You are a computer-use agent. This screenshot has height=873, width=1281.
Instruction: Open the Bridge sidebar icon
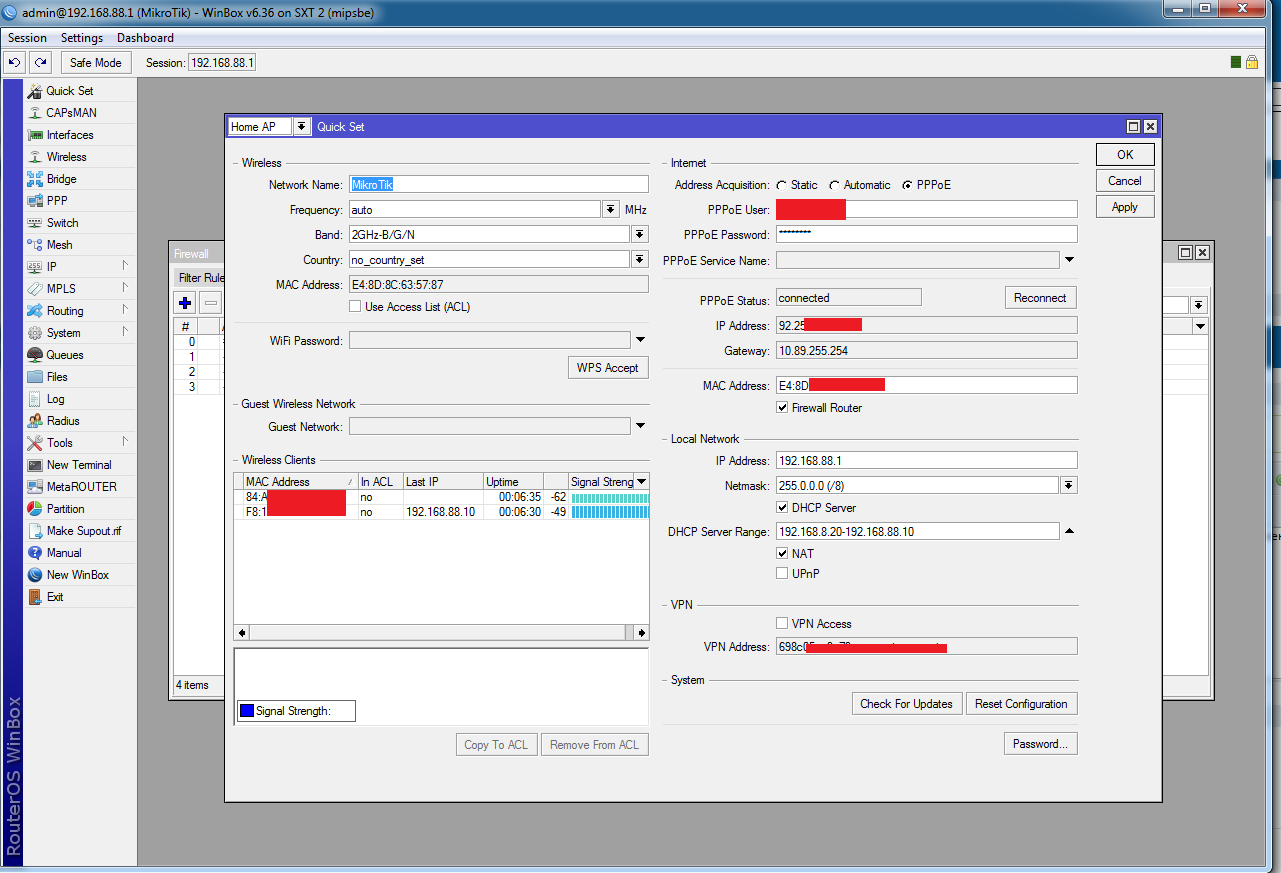(35, 179)
